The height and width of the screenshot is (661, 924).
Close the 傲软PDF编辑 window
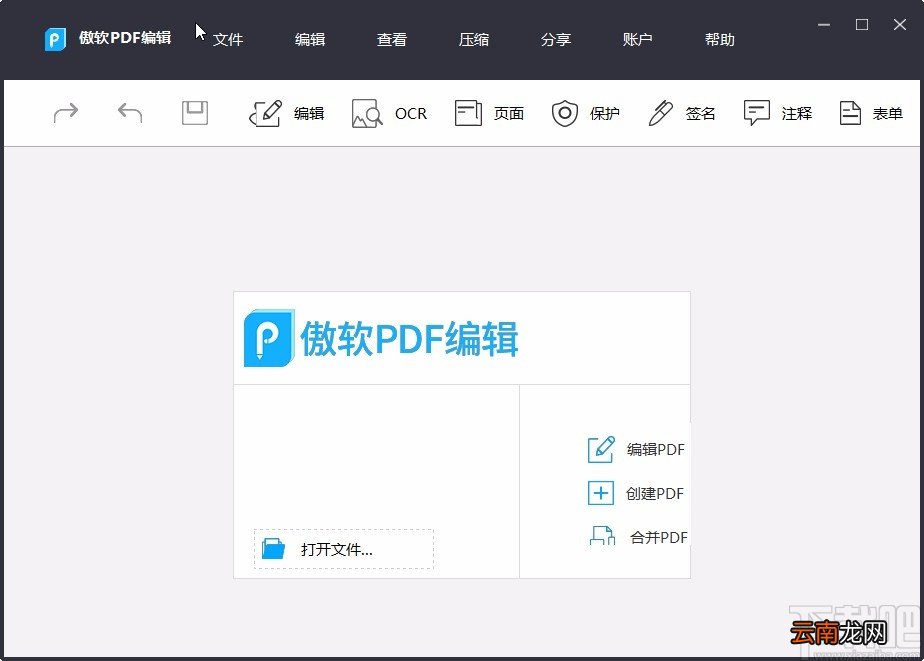[899, 25]
